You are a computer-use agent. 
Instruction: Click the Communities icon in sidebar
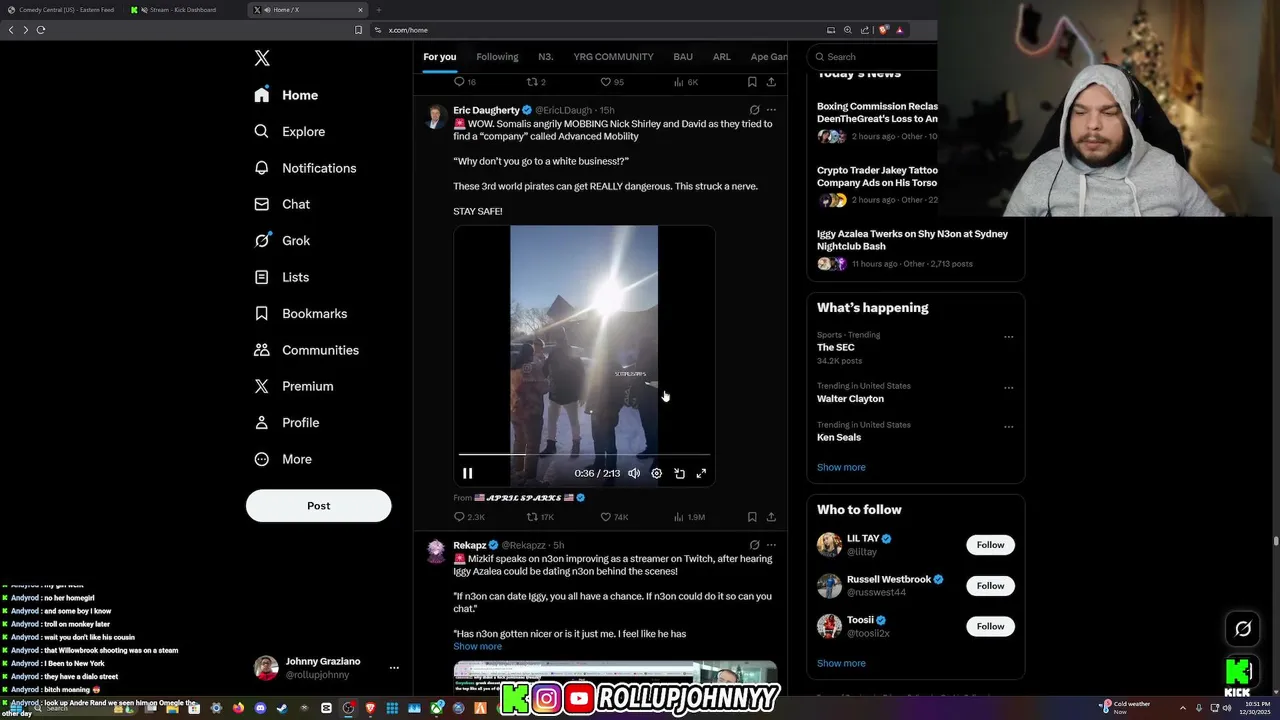click(x=262, y=350)
